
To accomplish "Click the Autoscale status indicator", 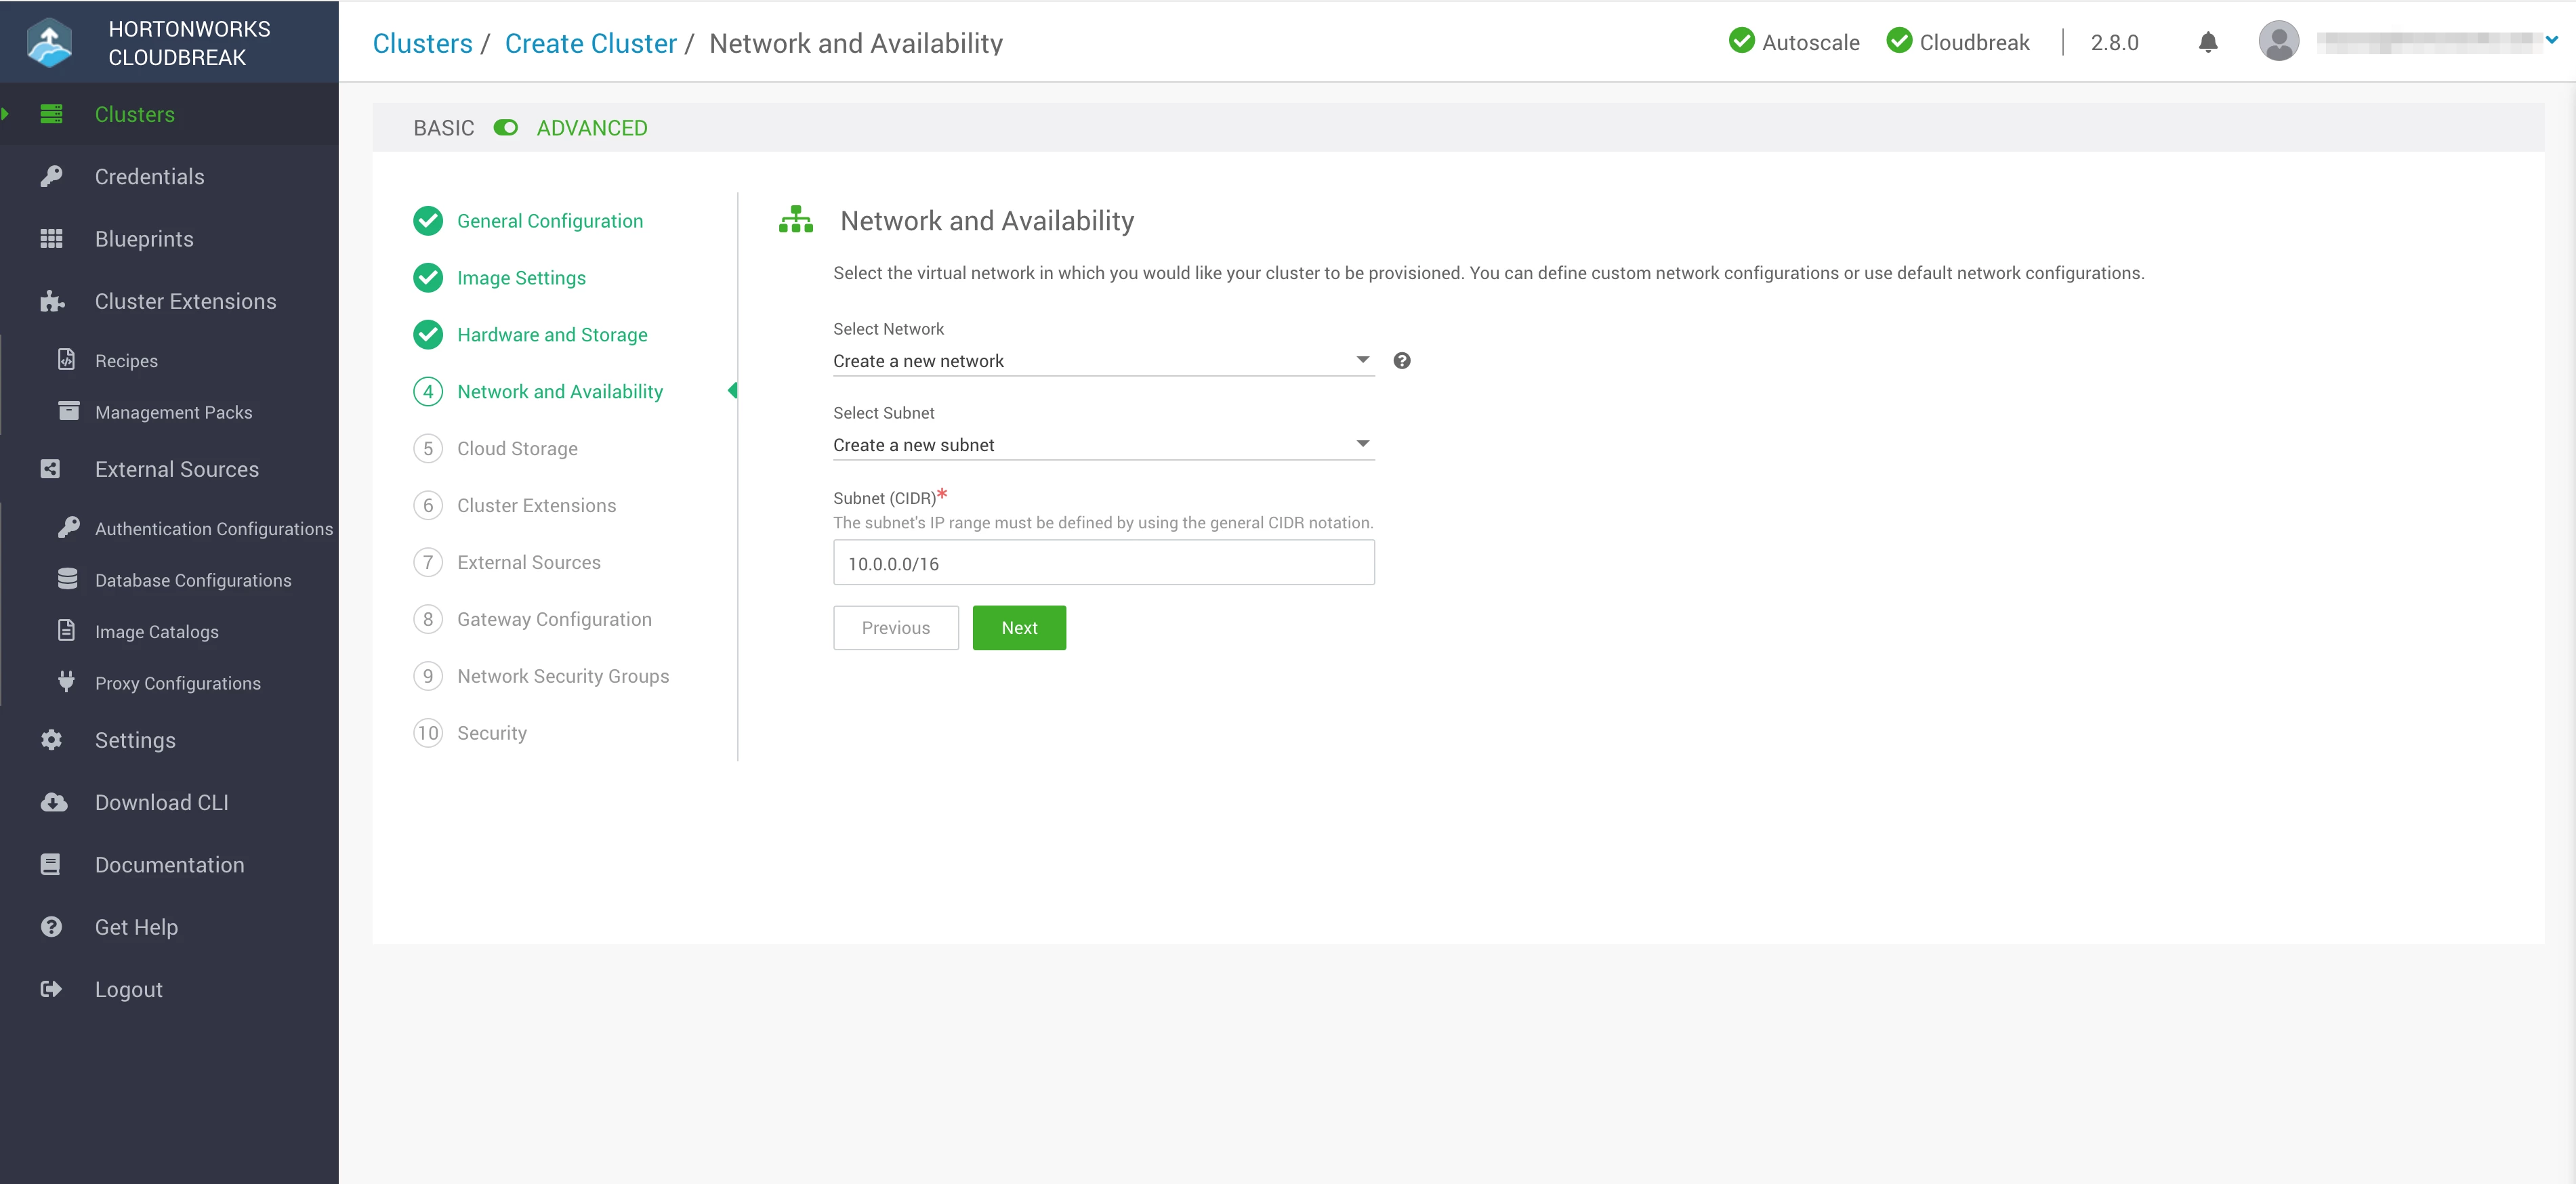I will tap(1793, 42).
